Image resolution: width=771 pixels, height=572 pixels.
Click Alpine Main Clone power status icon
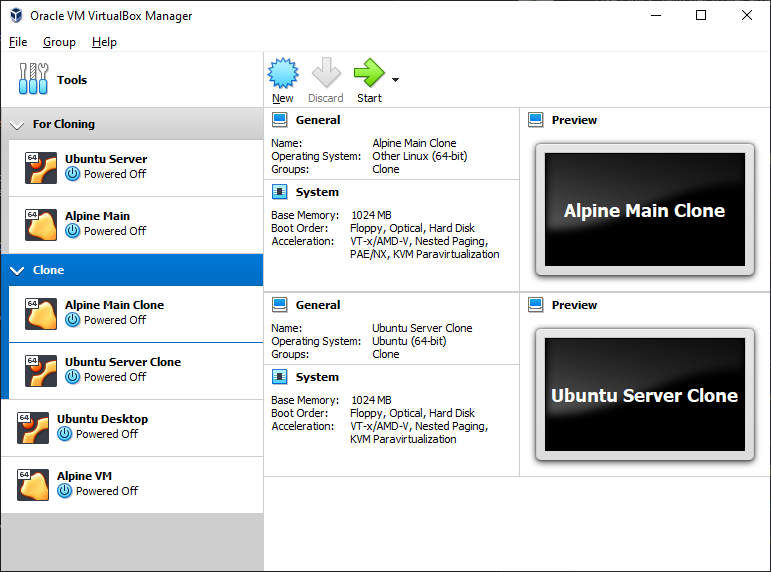[x=73, y=320]
